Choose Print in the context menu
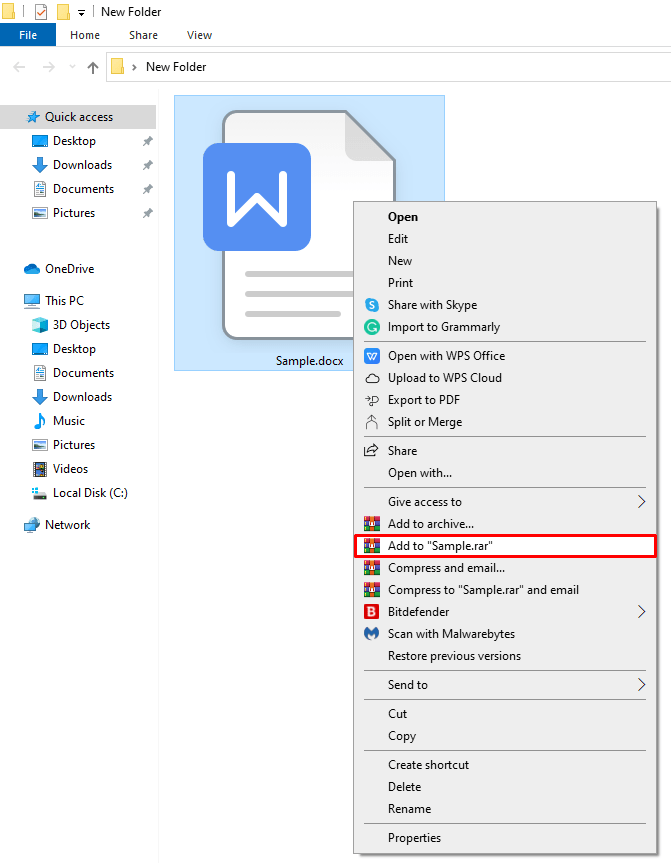The height and width of the screenshot is (863, 671). (505, 283)
